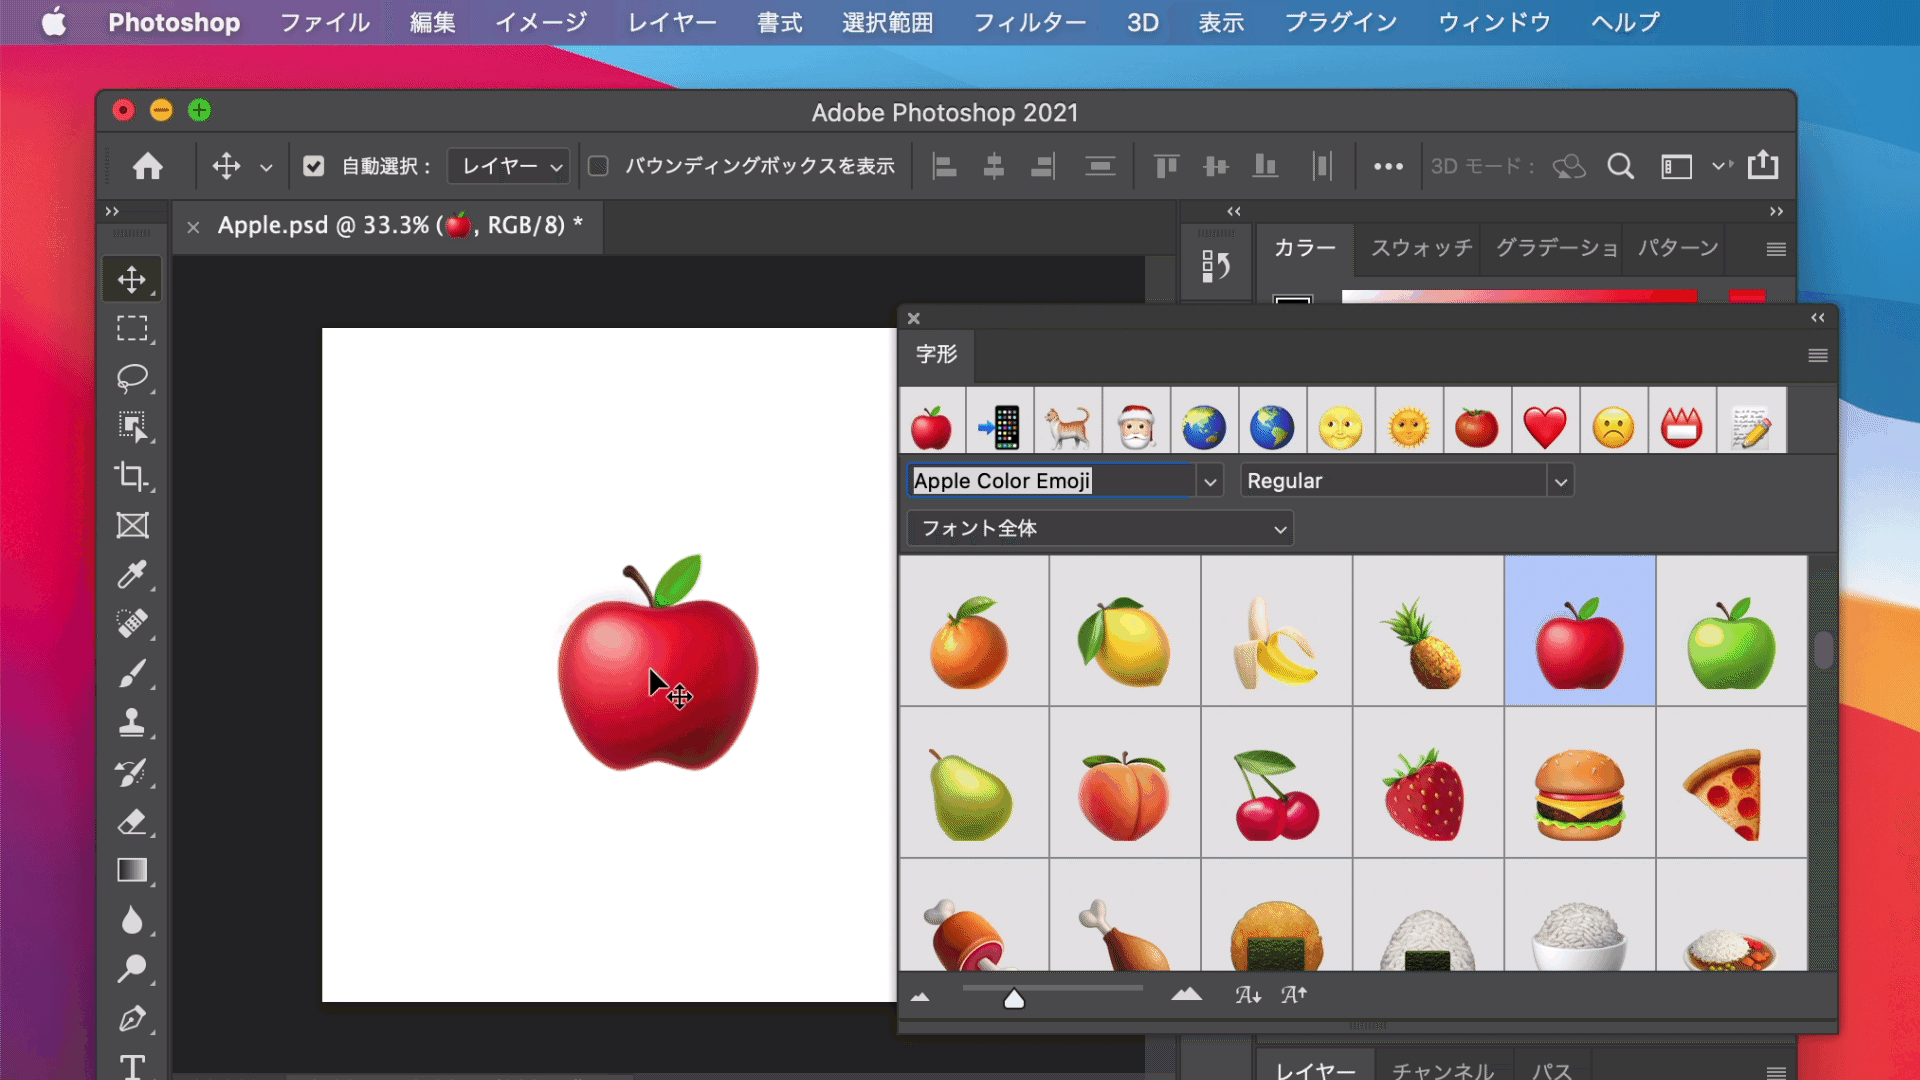
Task: Expand the font family dropdown
Action: click(x=1208, y=480)
